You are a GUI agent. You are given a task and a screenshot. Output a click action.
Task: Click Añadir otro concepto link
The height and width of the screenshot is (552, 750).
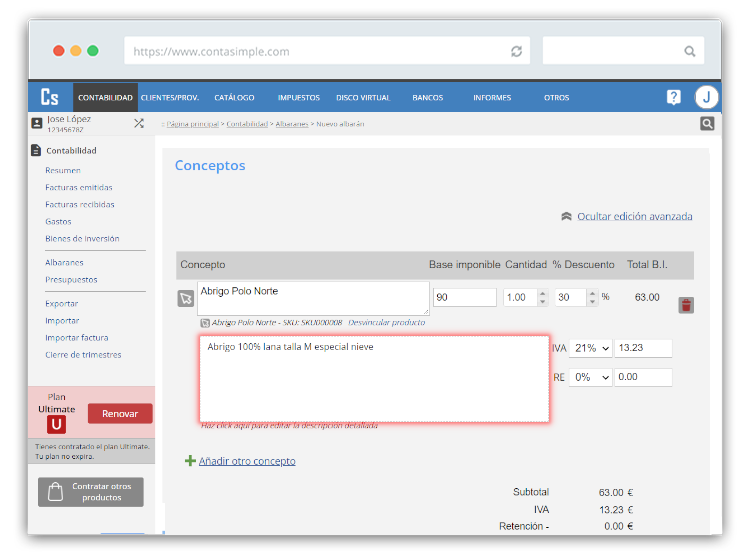point(247,461)
